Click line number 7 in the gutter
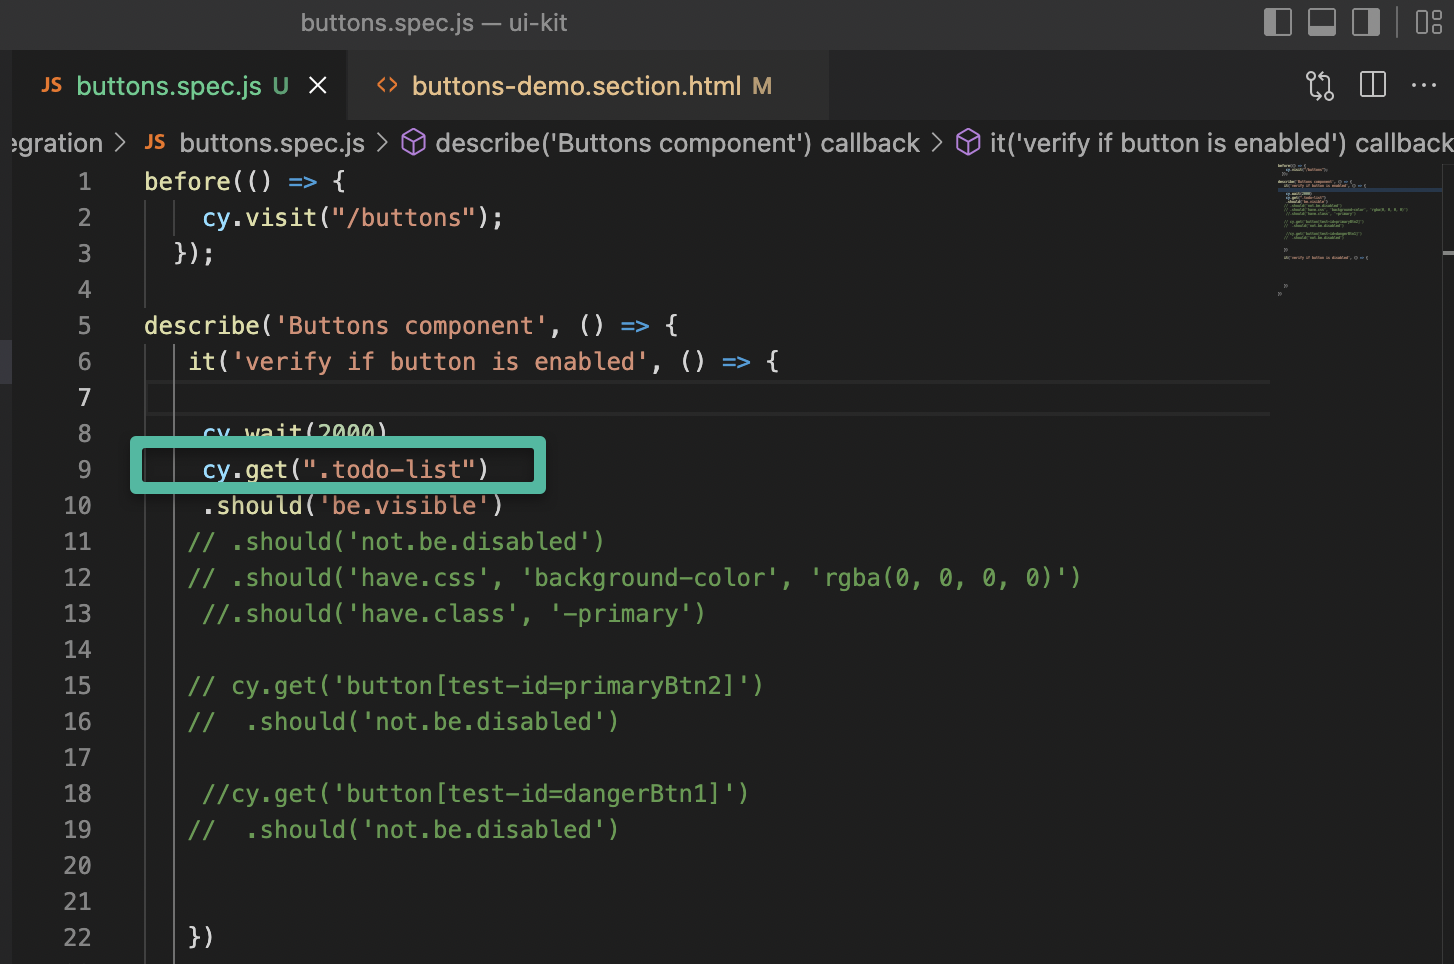This screenshot has height=964, width=1454. (85, 398)
